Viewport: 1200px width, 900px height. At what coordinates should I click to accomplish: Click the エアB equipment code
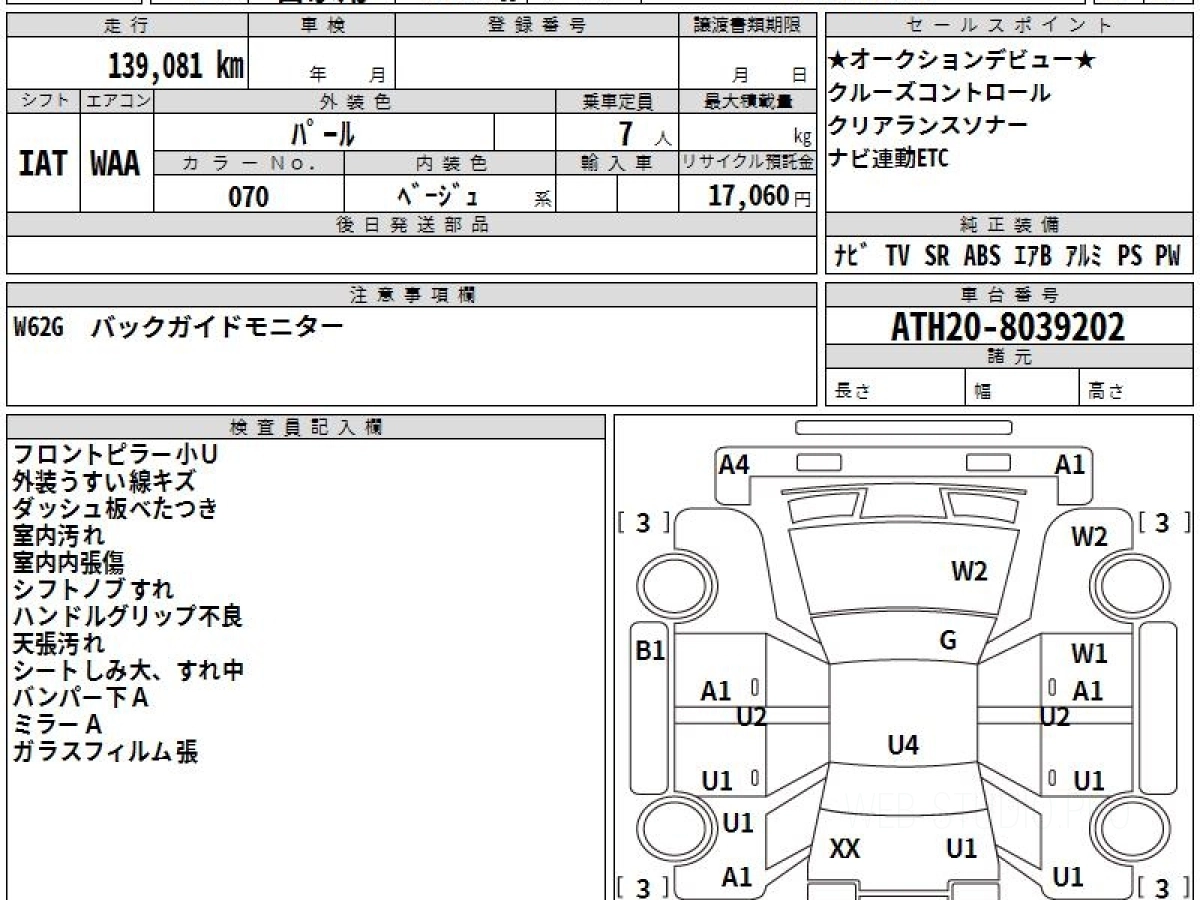pyautogui.click(x=1033, y=256)
